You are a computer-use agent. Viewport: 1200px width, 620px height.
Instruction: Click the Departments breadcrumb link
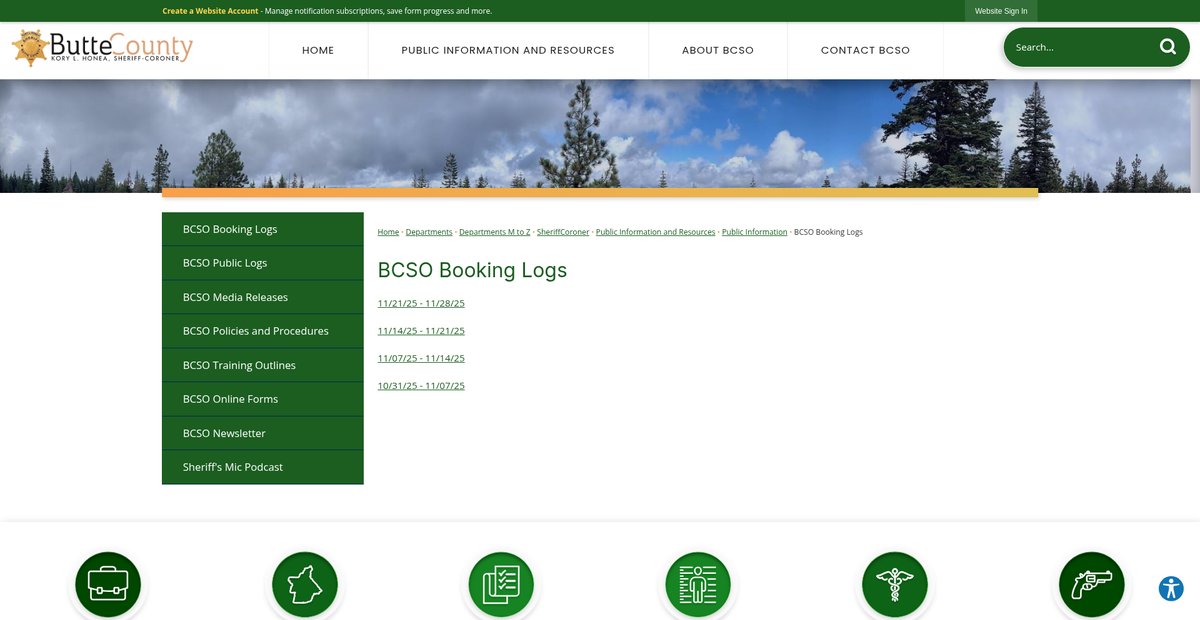[x=429, y=232]
